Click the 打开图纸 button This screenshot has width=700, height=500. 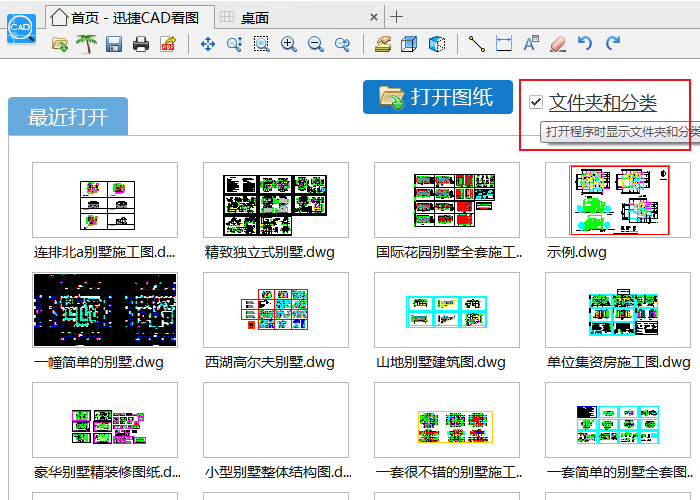click(x=438, y=97)
